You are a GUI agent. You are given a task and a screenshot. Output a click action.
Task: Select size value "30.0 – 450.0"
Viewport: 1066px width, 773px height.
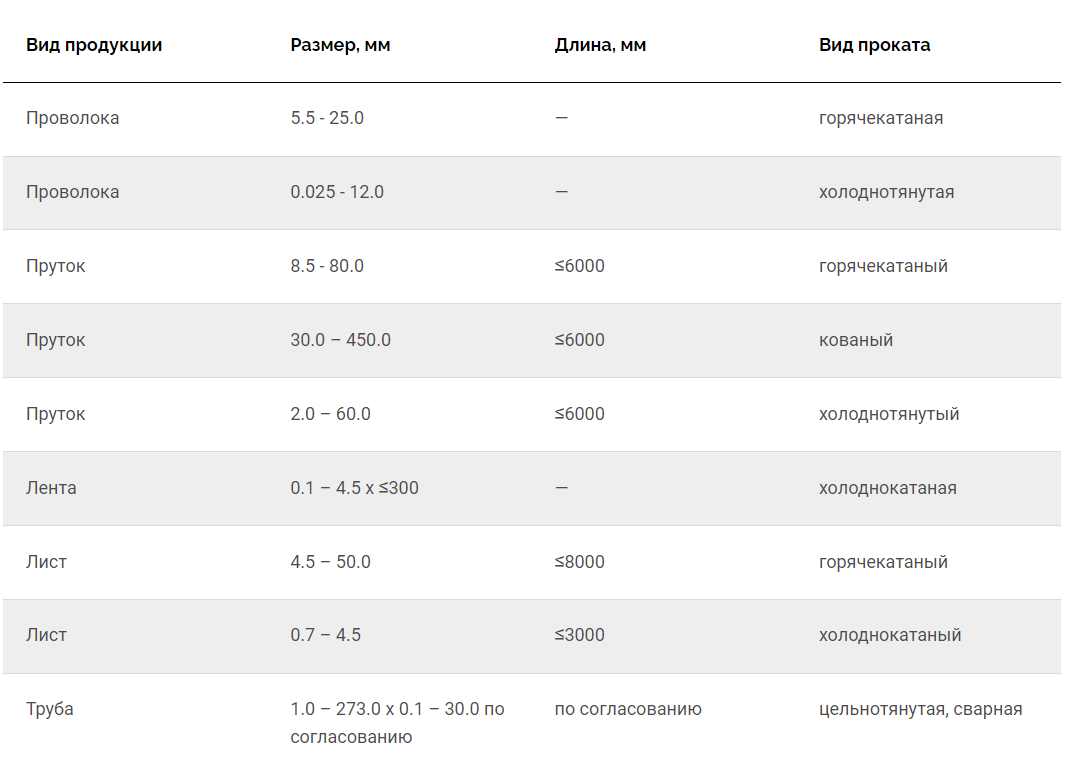[340, 340]
